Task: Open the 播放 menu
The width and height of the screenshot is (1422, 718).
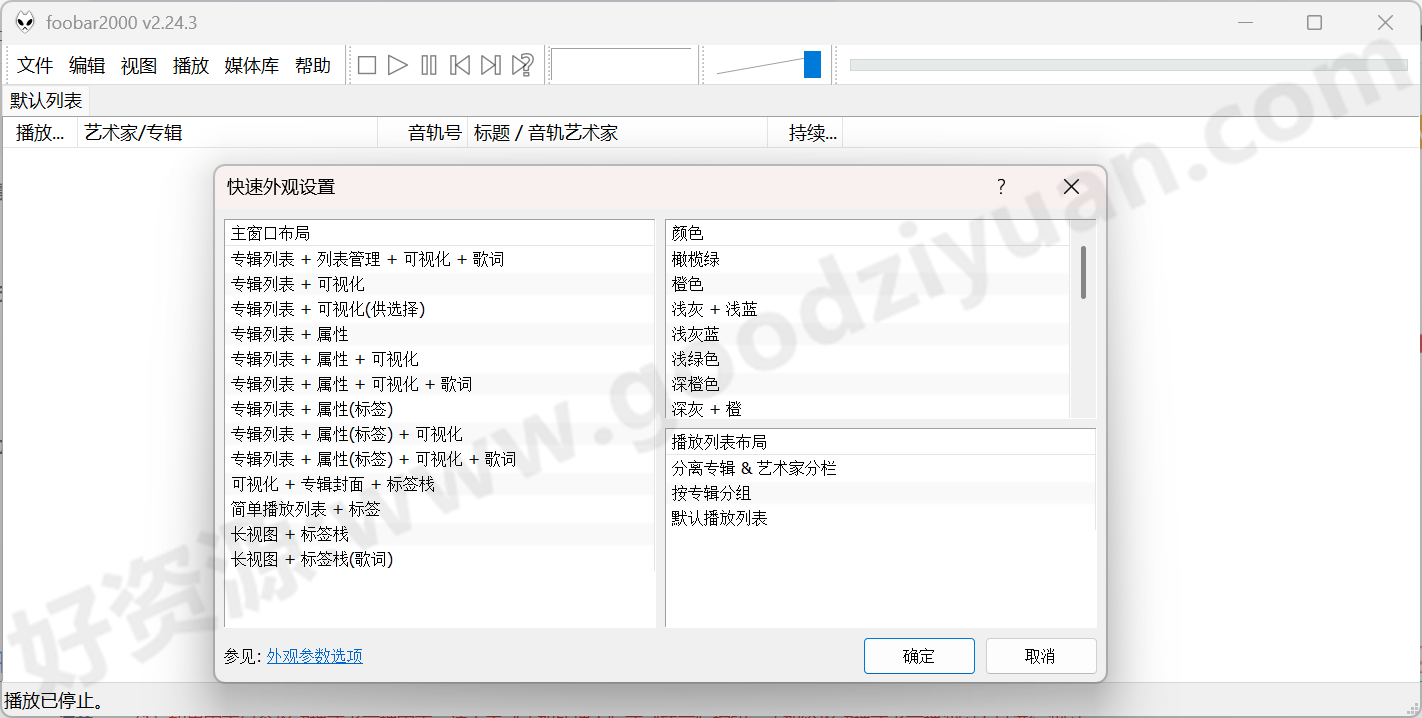Action: tap(191, 65)
